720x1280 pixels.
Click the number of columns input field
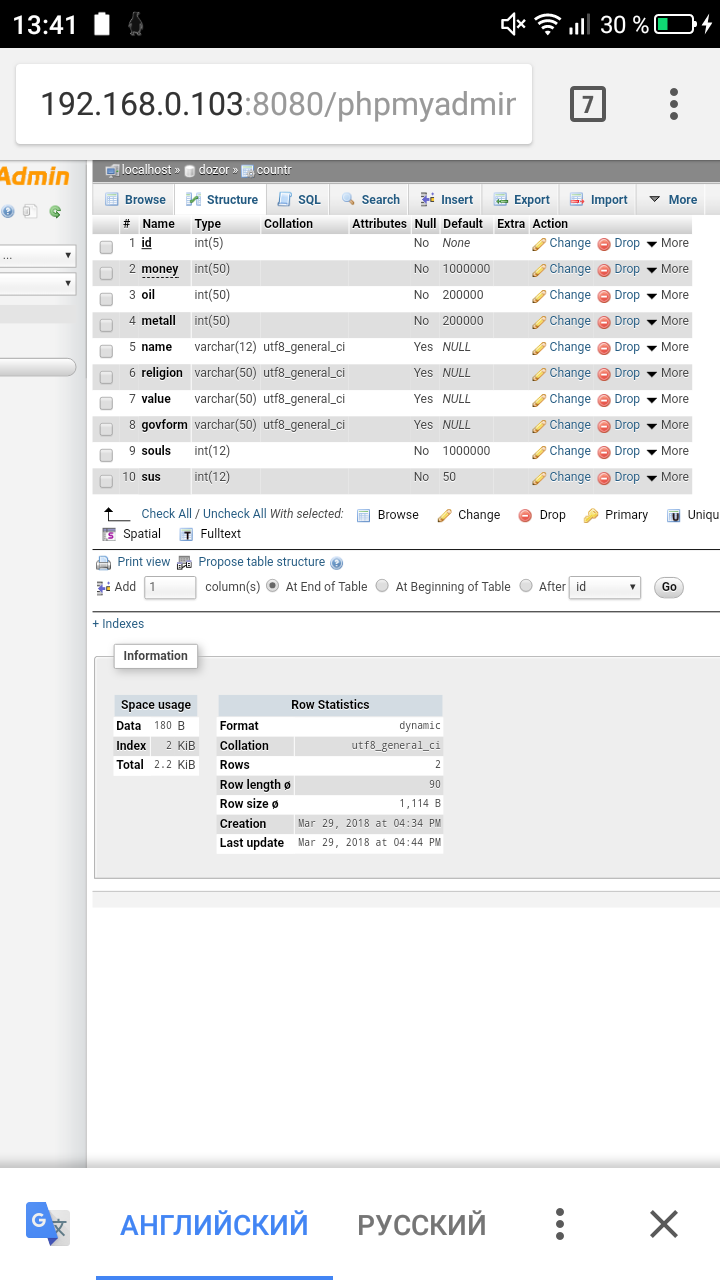(170, 588)
